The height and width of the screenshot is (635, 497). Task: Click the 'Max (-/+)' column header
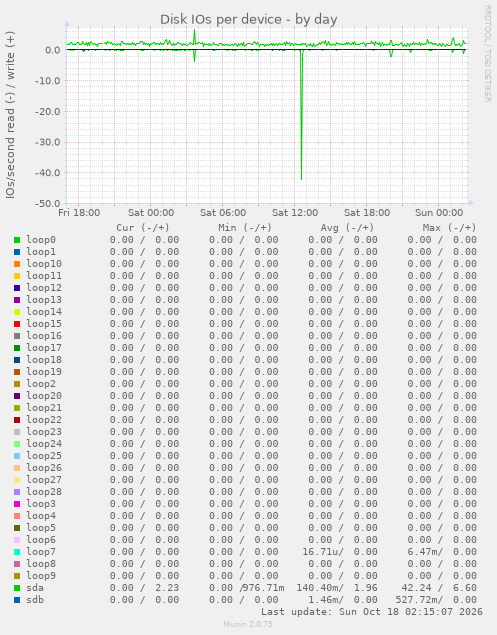tap(449, 228)
